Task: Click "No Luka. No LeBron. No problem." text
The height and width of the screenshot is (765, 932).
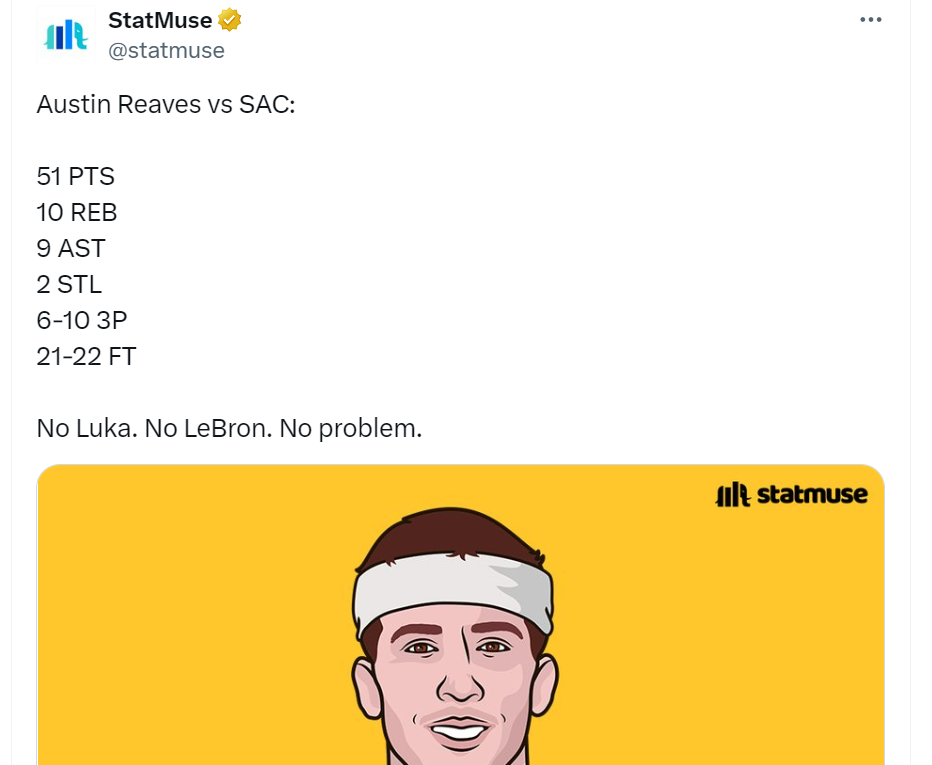Action: (x=230, y=429)
